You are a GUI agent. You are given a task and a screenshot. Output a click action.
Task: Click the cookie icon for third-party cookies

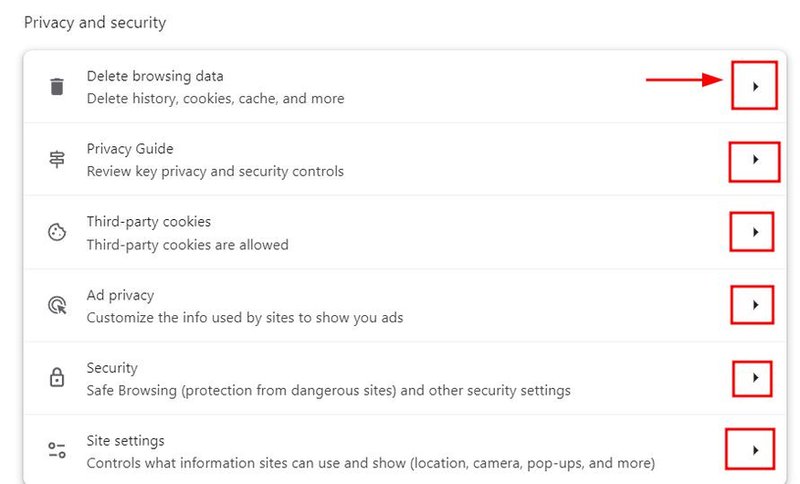click(57, 232)
